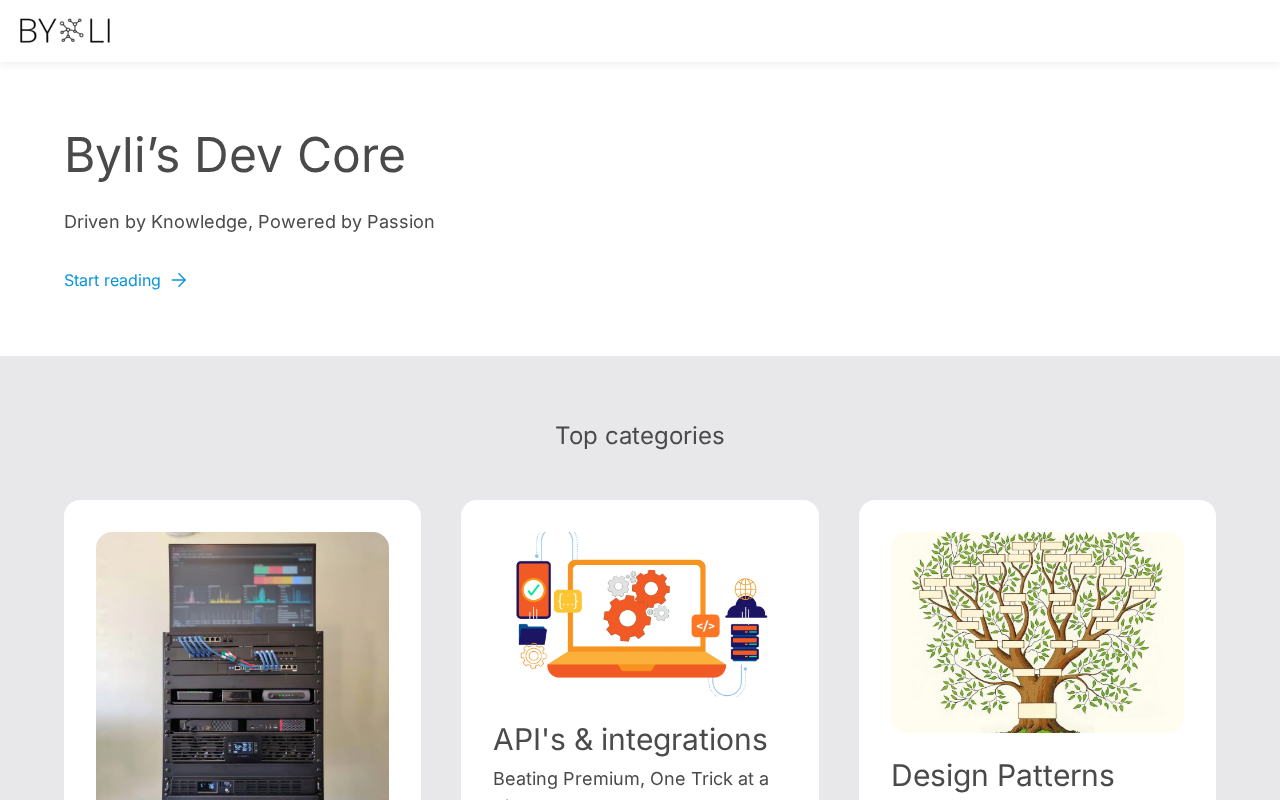Open the Design Patterns tree image
Image resolution: width=1280 pixels, height=800 pixels.
click(x=1037, y=632)
